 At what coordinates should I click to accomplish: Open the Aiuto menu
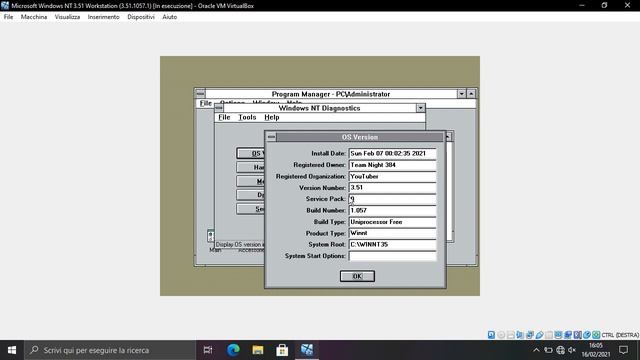(x=169, y=17)
